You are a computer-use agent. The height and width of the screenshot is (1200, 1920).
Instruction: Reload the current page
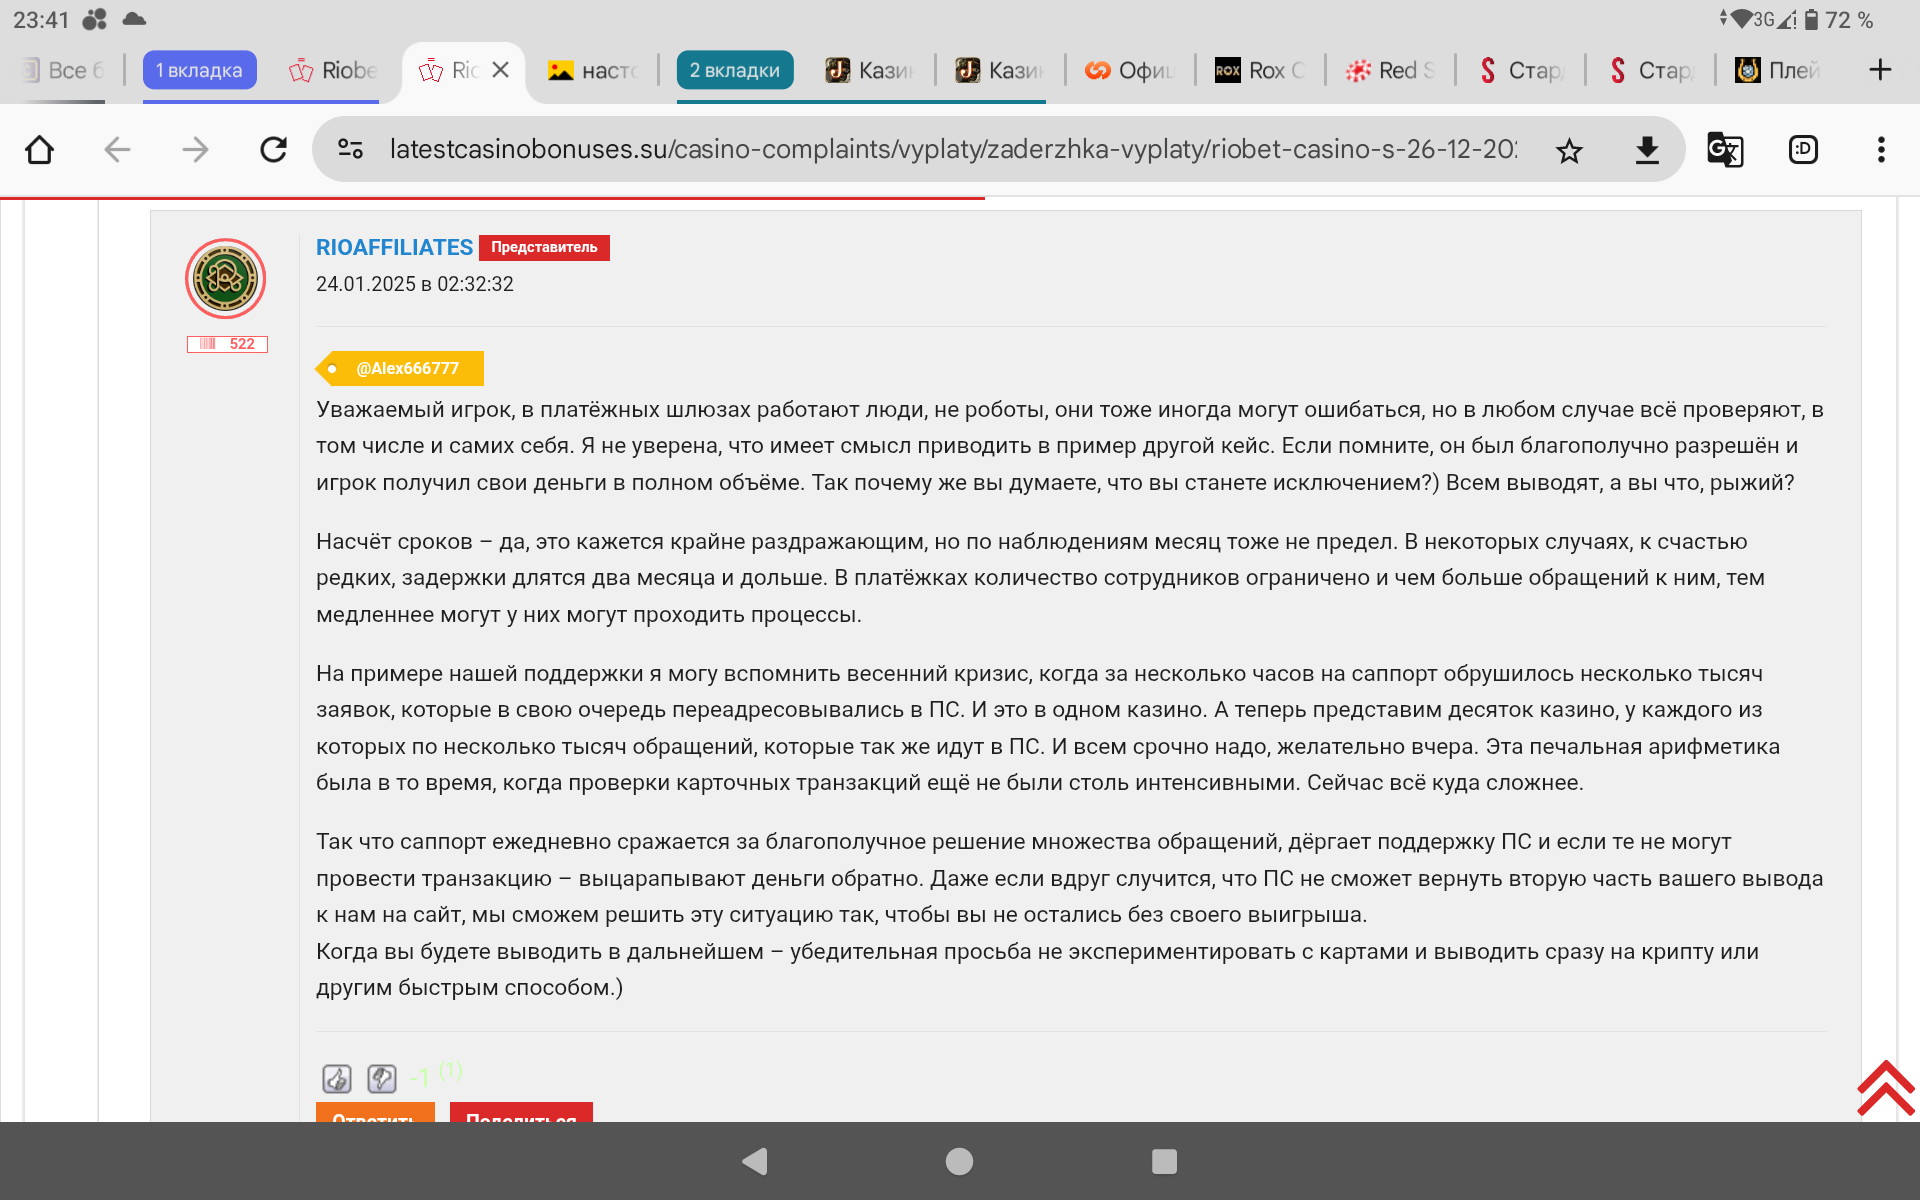pyautogui.click(x=273, y=150)
